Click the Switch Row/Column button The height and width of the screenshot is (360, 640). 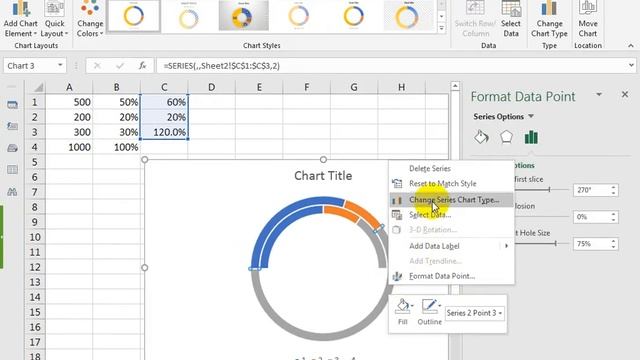[475, 20]
